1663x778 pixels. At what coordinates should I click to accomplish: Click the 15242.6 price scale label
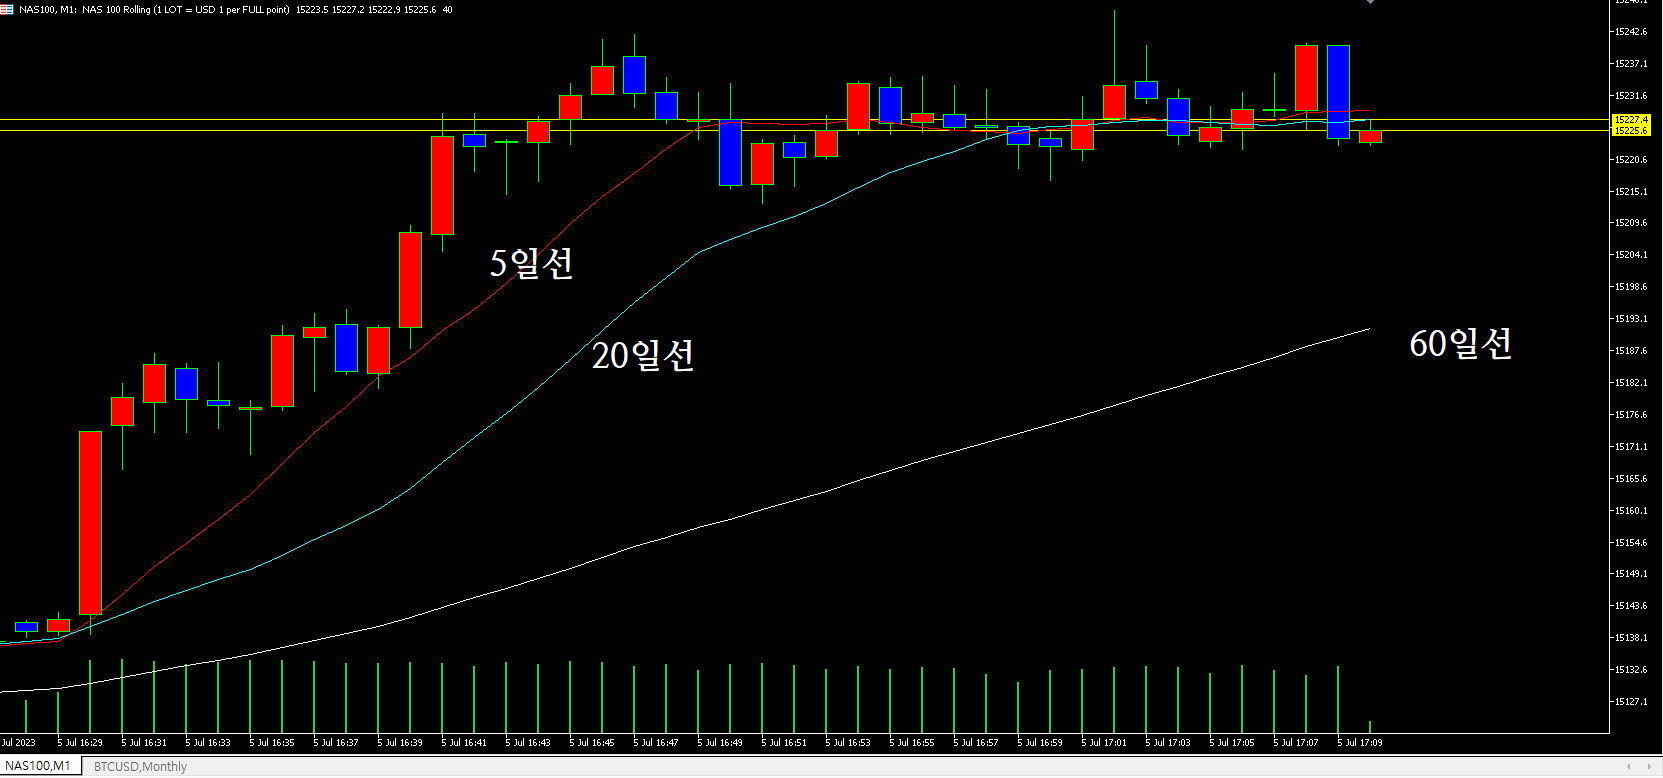1631,32
